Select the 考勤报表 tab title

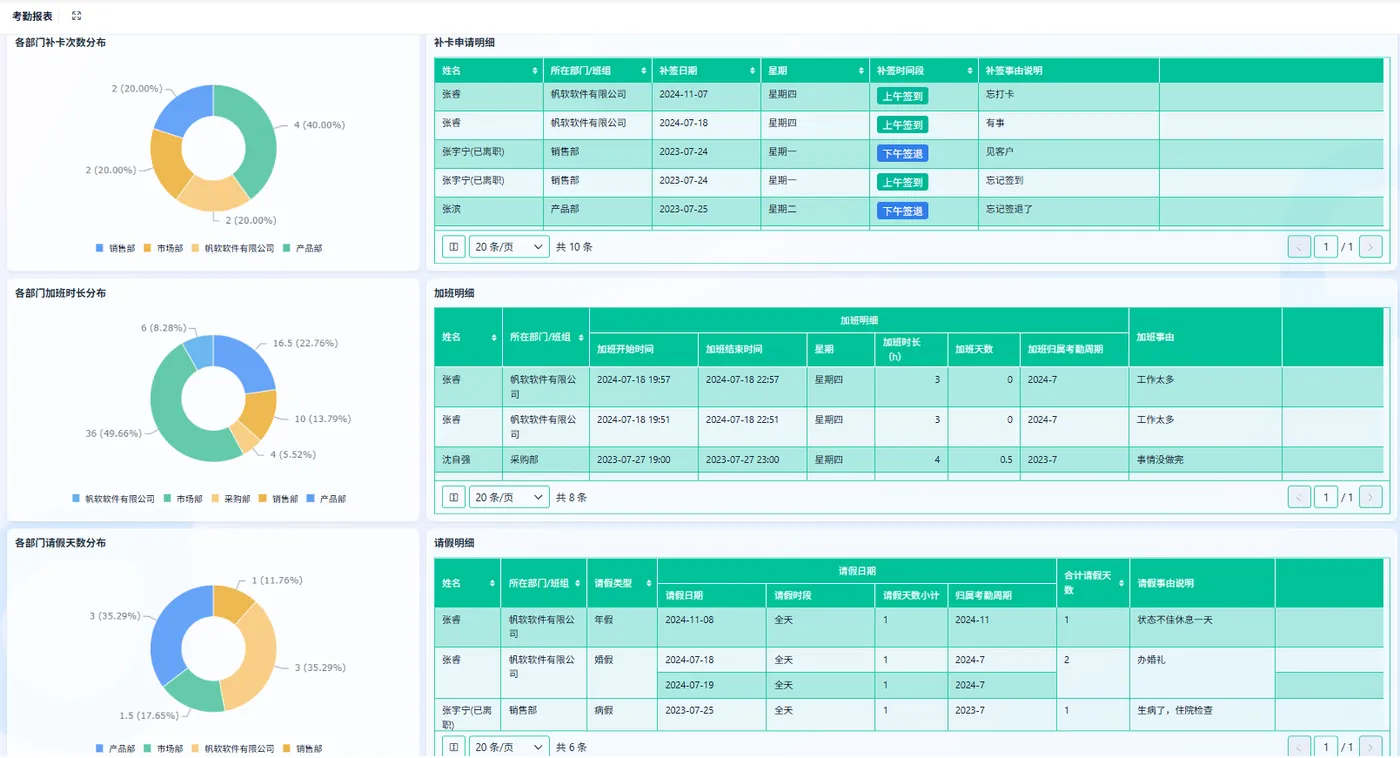pos(33,16)
